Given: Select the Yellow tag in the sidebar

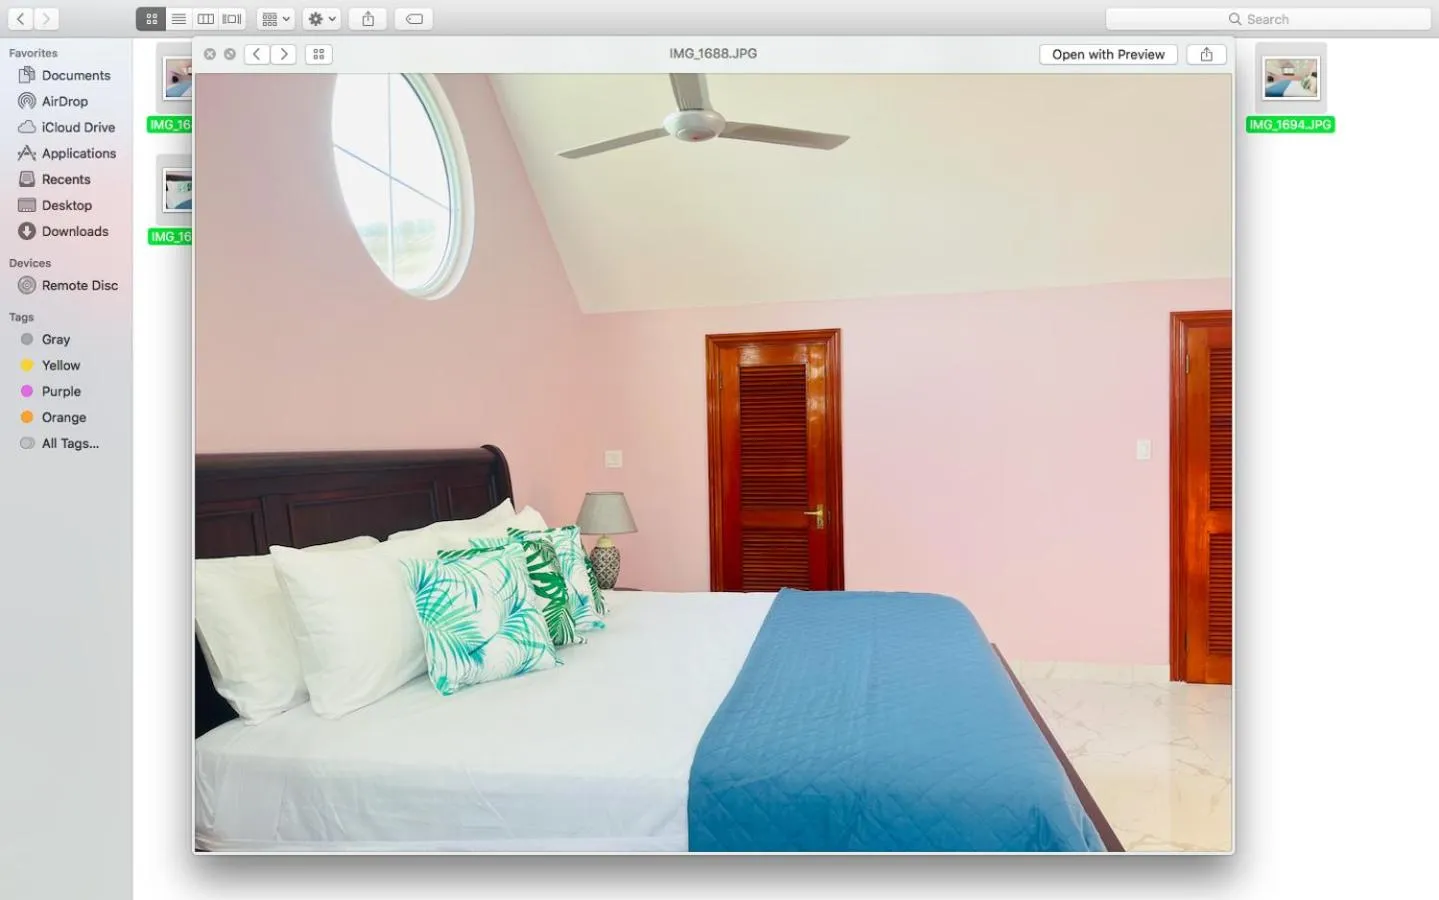Looking at the screenshot, I should [x=61, y=365].
